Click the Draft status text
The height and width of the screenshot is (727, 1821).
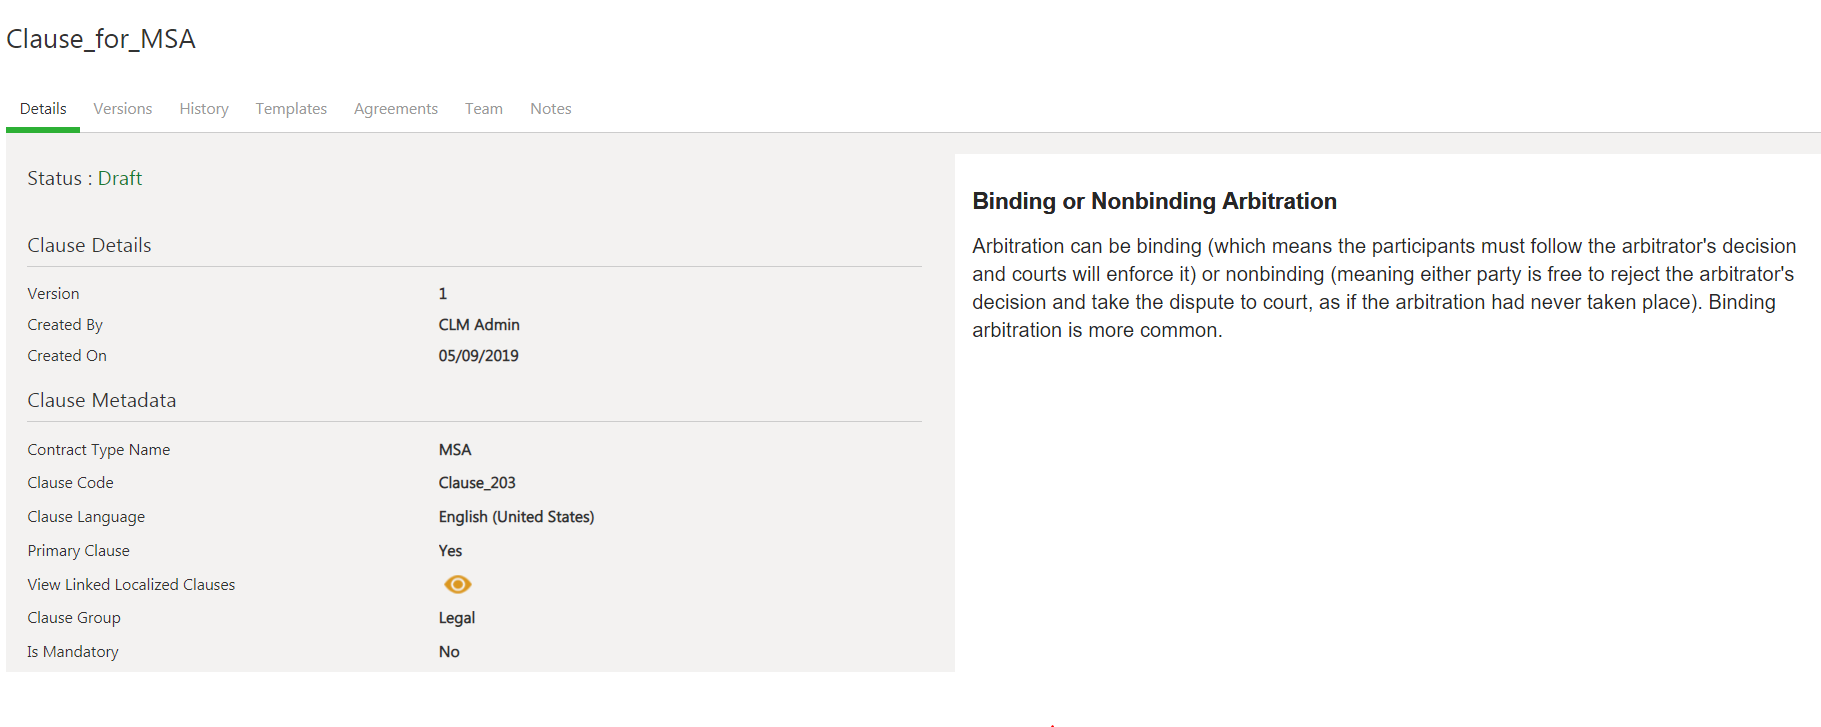pos(120,178)
